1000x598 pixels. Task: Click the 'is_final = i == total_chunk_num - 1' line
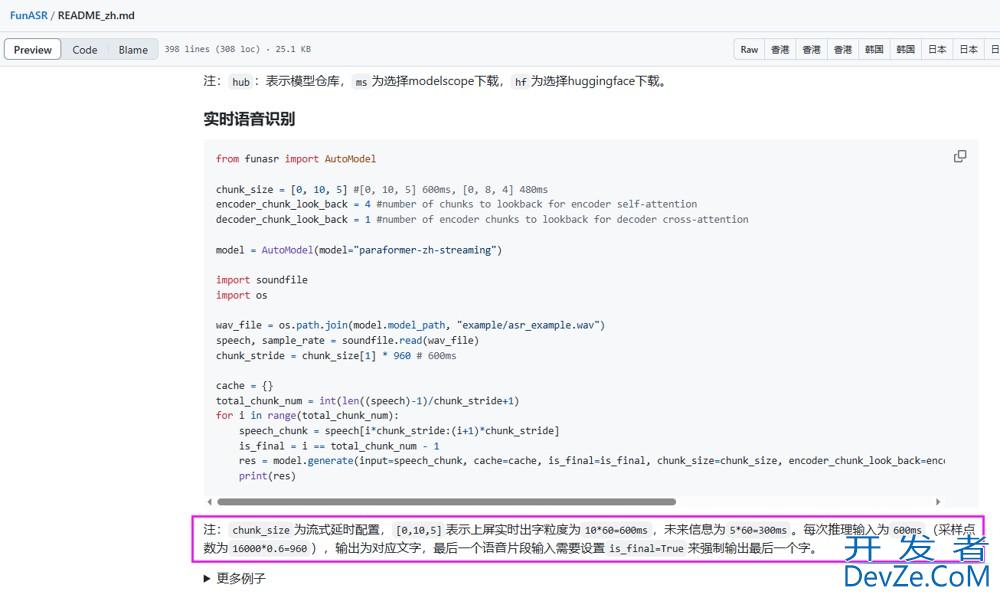[339, 446]
